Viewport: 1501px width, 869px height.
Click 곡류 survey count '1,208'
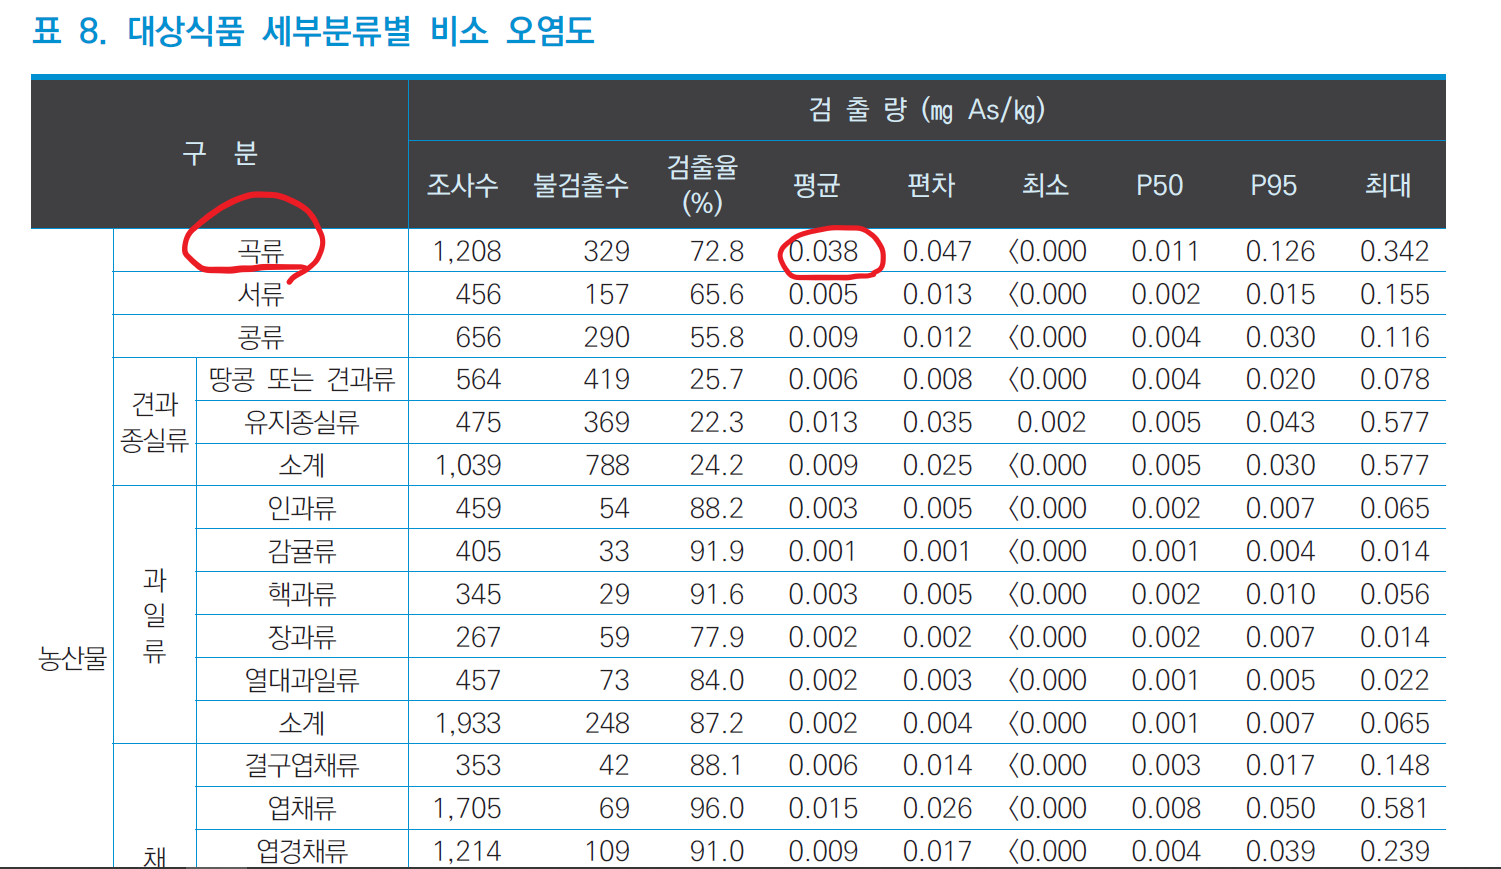[x=467, y=252]
